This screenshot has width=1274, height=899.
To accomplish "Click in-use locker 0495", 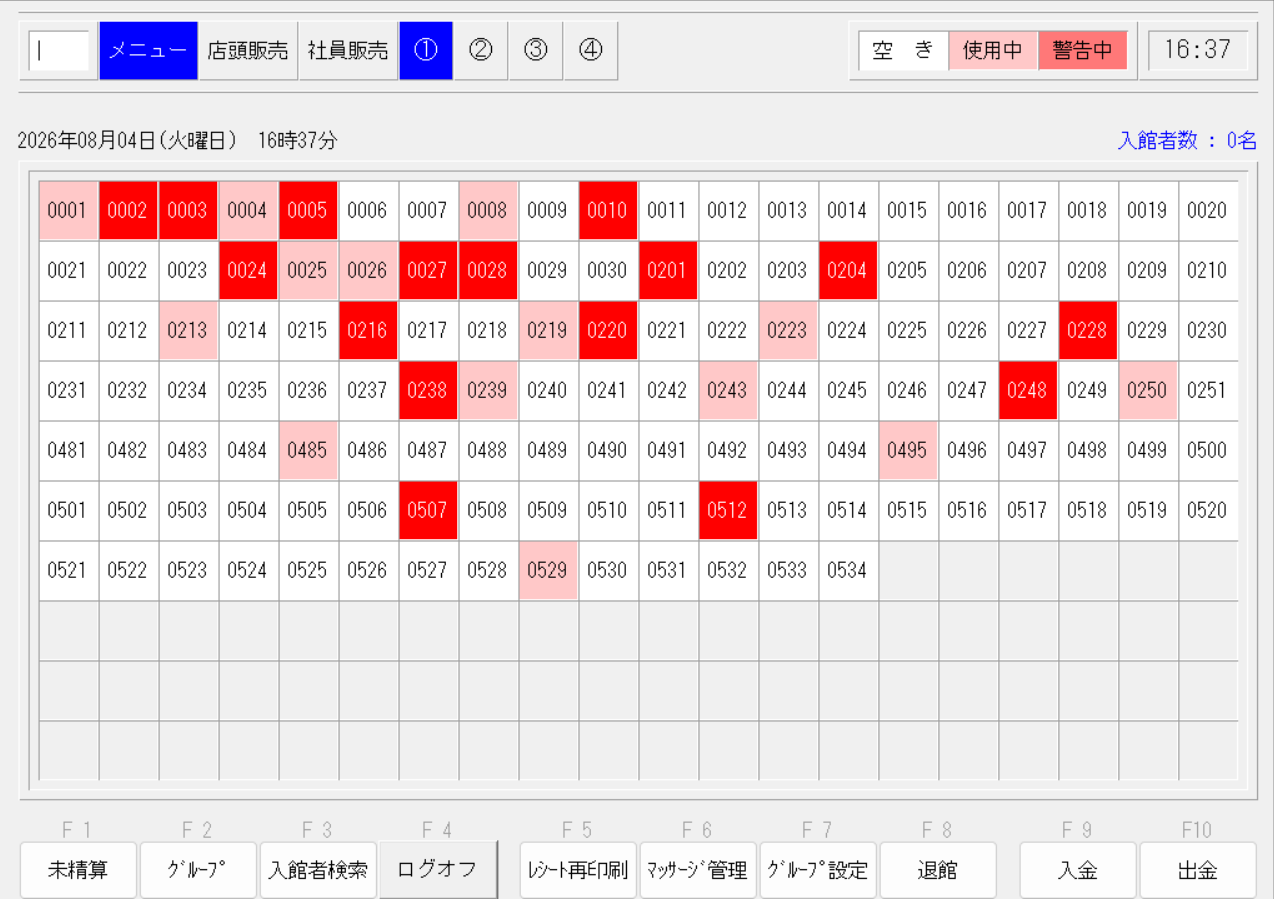I will (908, 451).
